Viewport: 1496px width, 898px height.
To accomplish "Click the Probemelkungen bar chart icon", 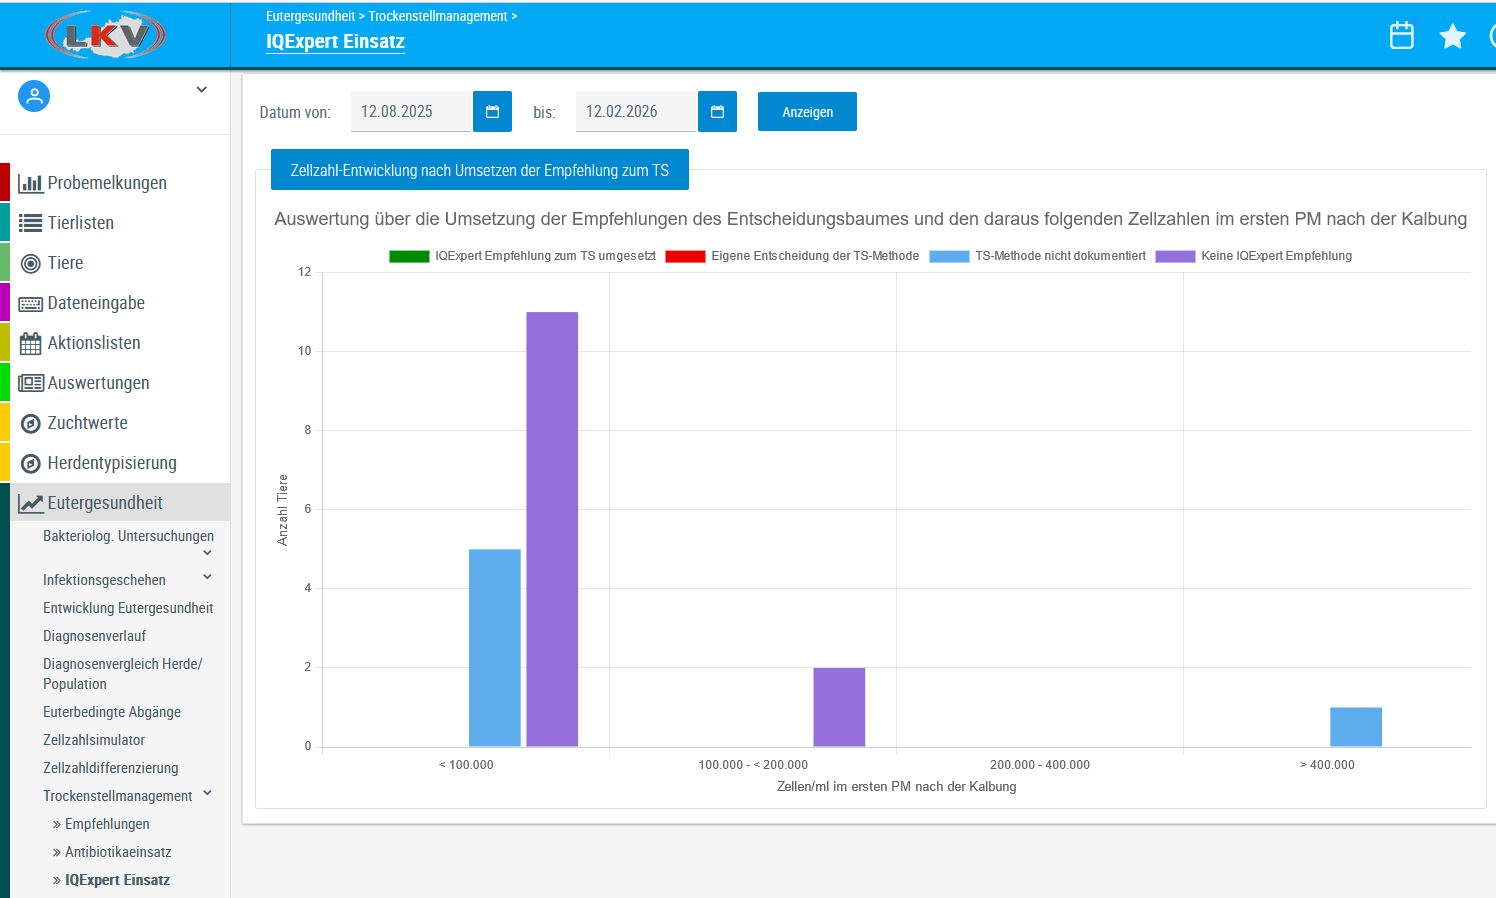I will point(31,183).
